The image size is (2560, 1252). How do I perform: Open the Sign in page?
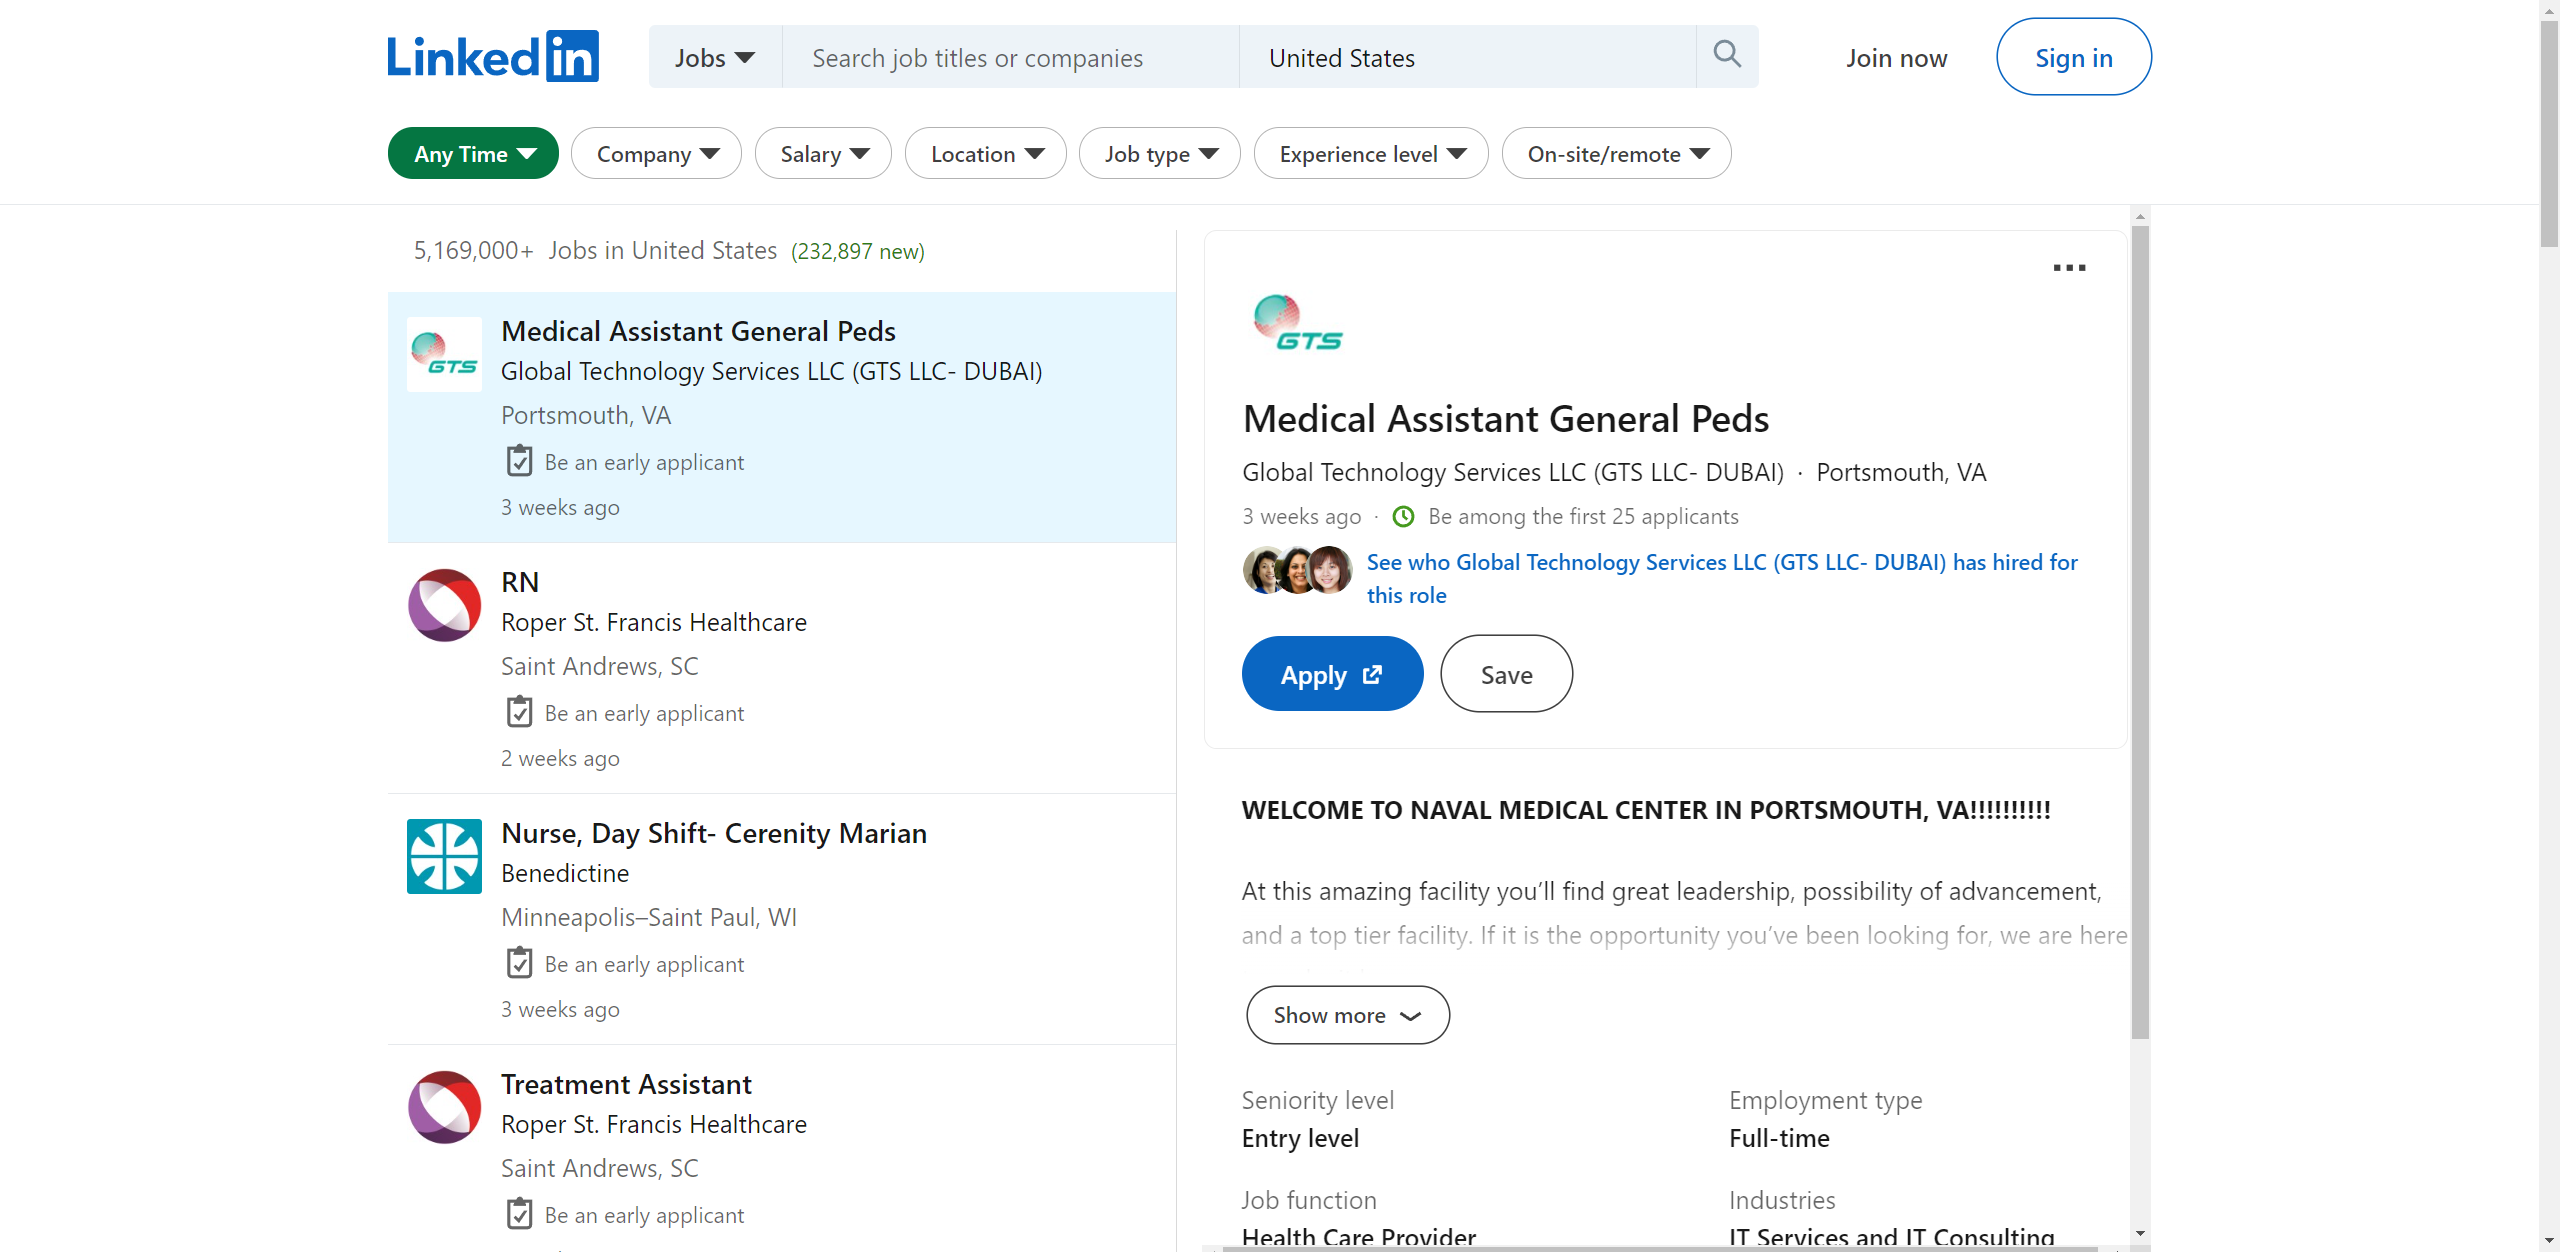[x=2073, y=57]
